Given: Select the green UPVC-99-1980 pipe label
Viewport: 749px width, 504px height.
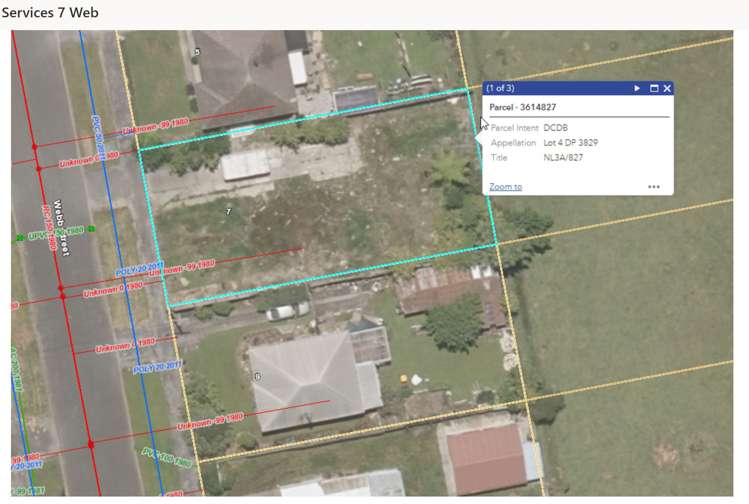Looking at the screenshot, I should pyautogui.click(x=55, y=232).
